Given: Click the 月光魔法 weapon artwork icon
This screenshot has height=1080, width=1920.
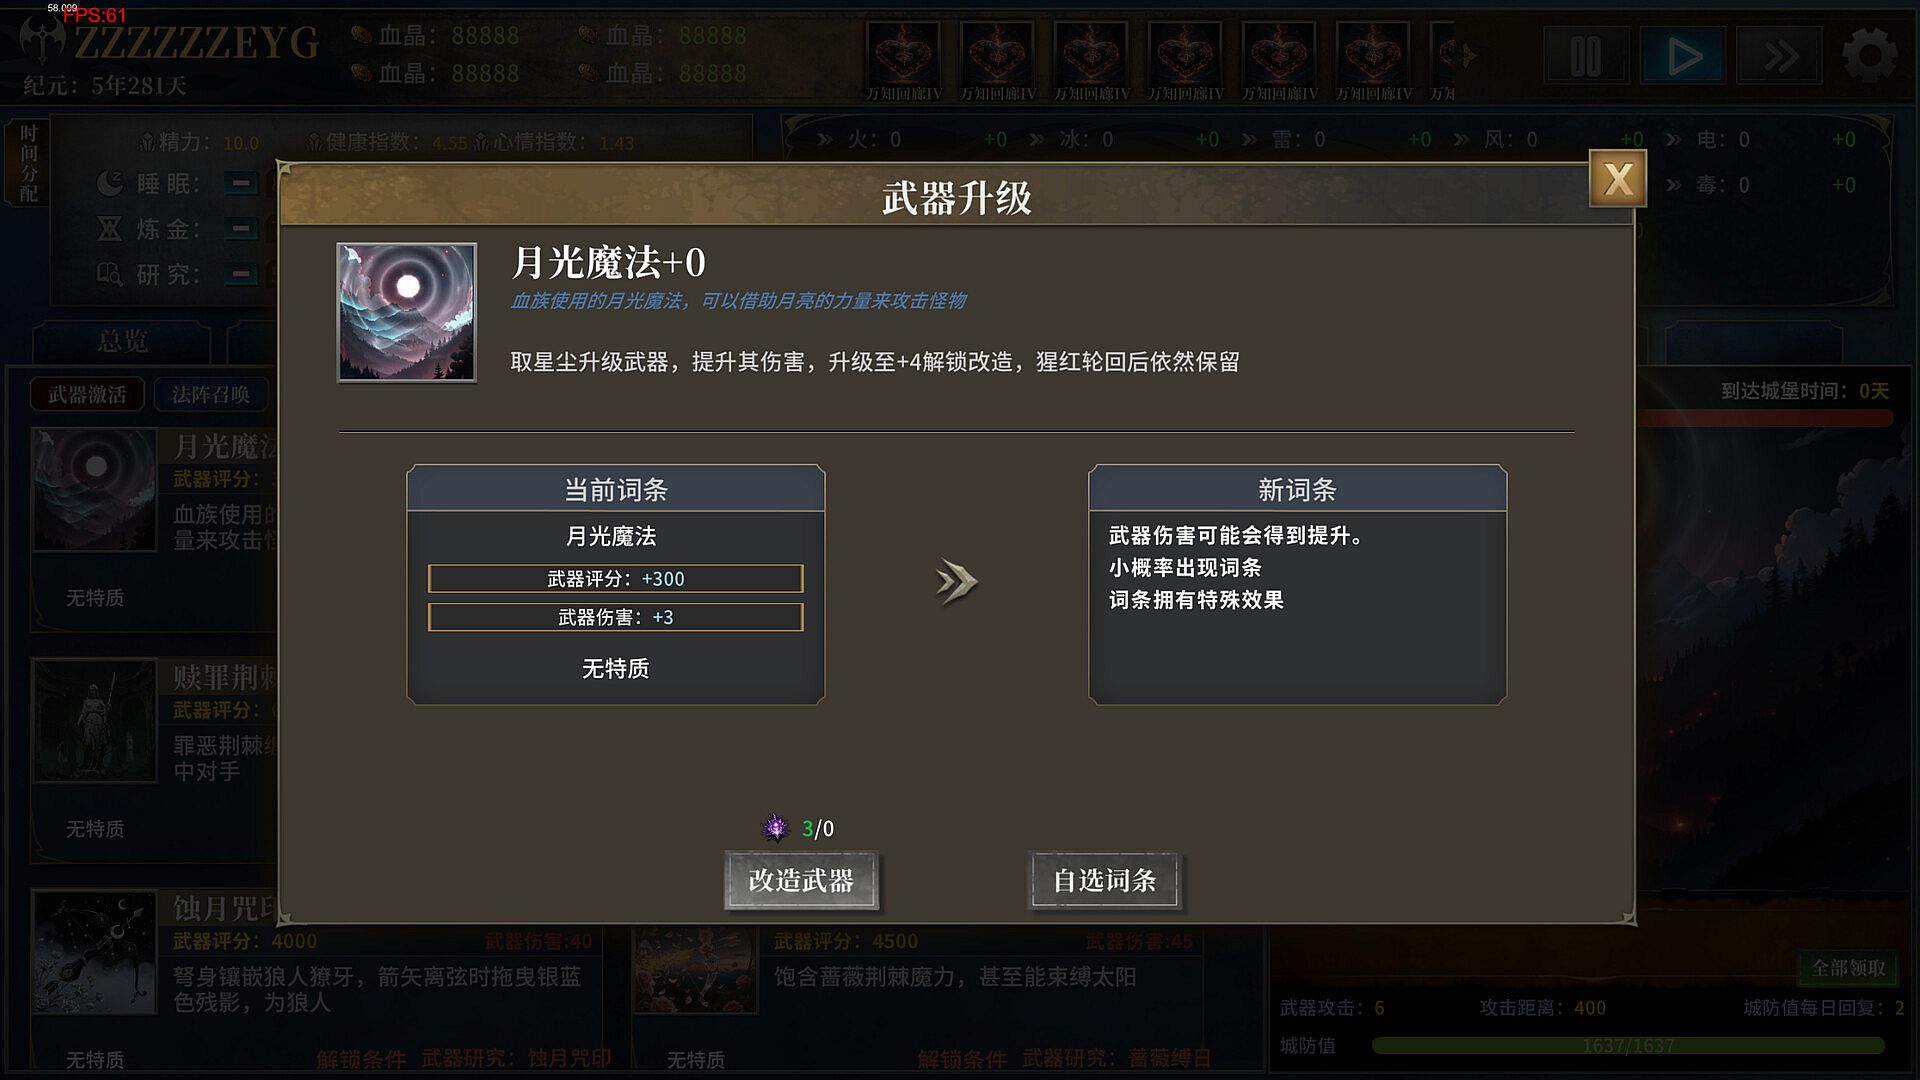Looking at the screenshot, I should click(407, 312).
